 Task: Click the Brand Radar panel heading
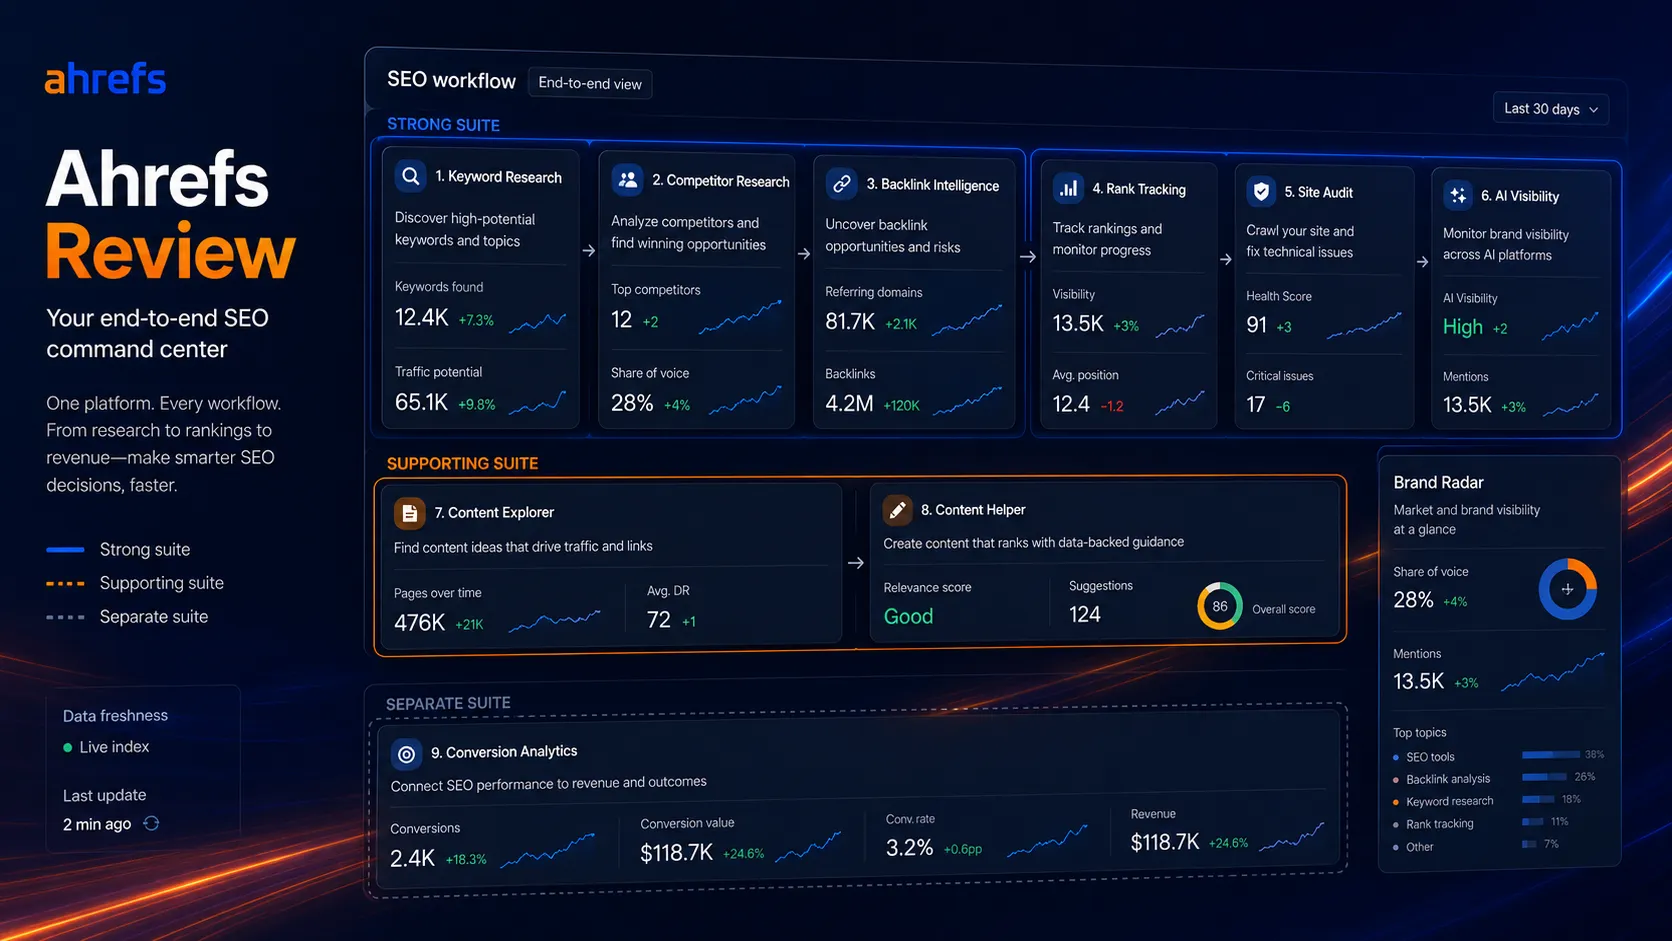[1438, 482]
